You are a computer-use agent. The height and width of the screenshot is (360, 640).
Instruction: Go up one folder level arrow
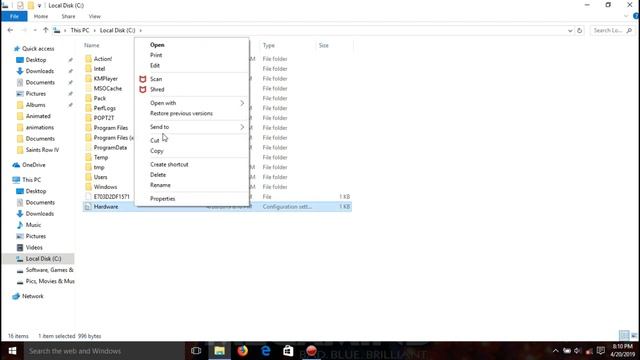[45, 30]
